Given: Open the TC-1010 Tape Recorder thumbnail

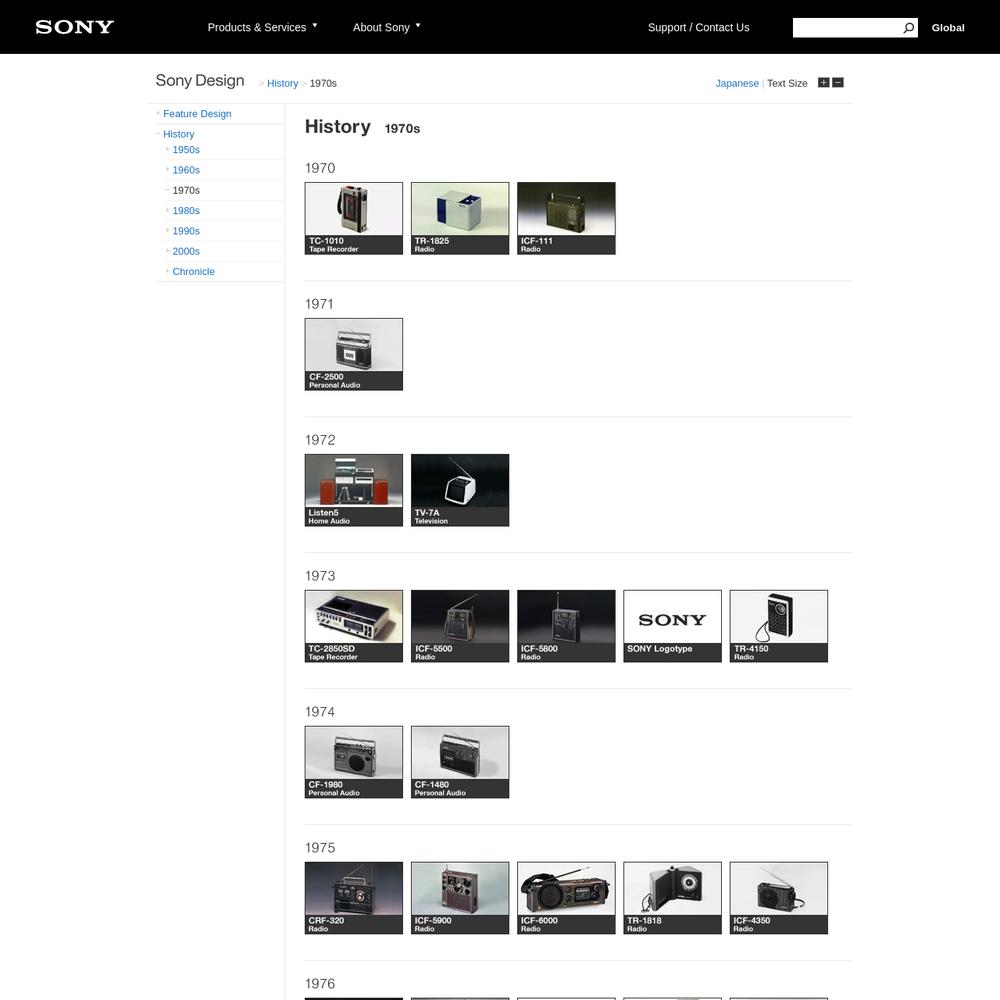Looking at the screenshot, I should [x=354, y=218].
